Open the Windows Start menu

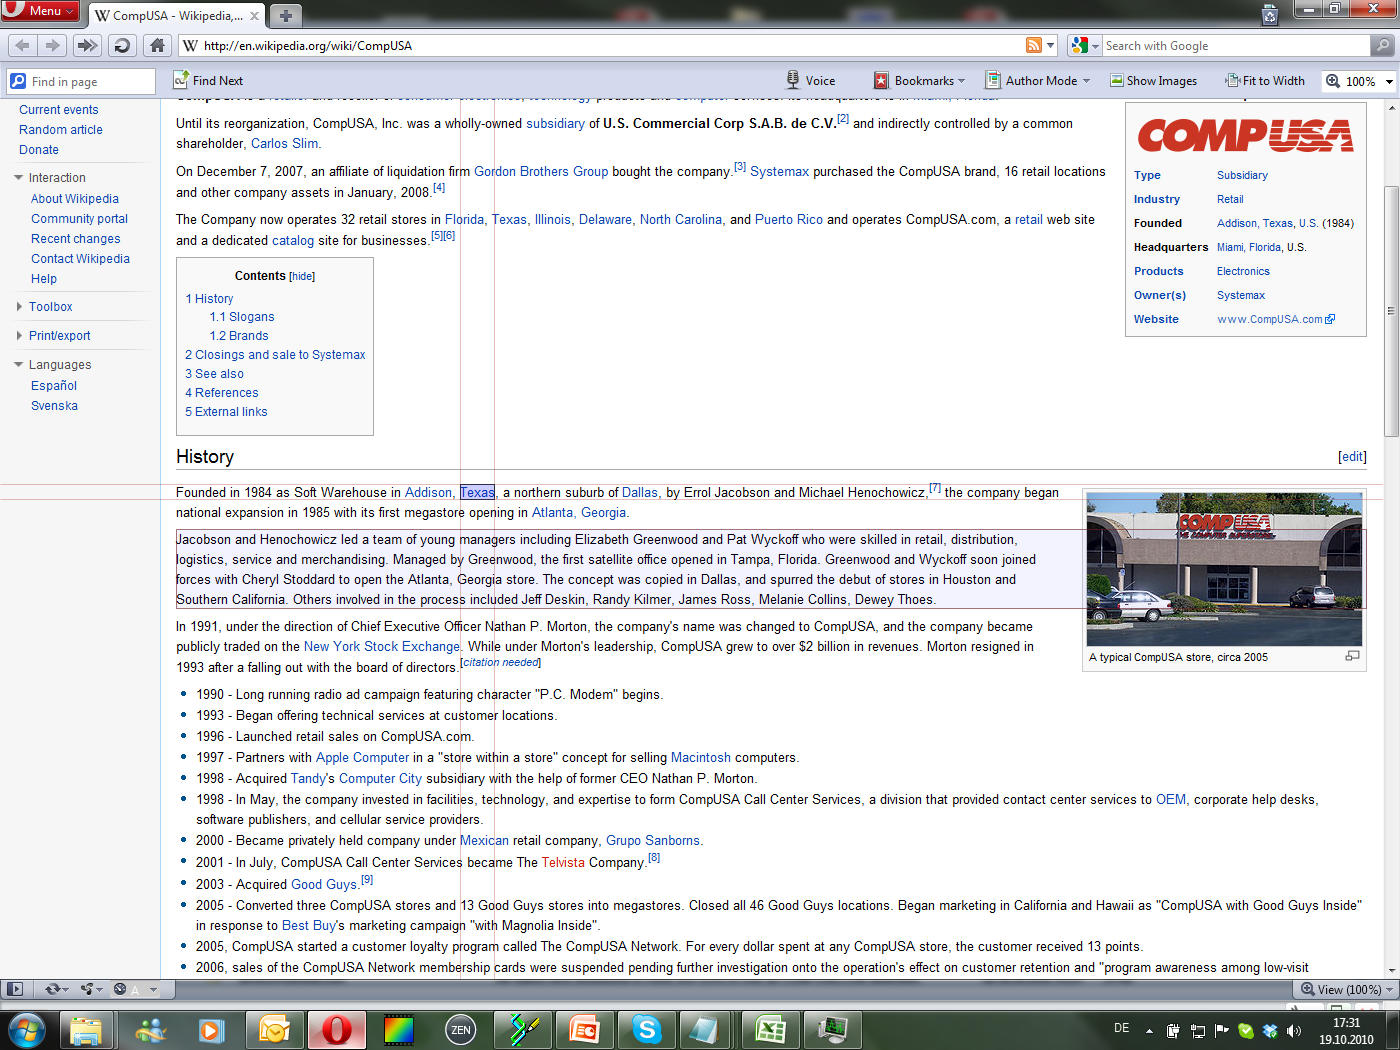click(x=26, y=1030)
